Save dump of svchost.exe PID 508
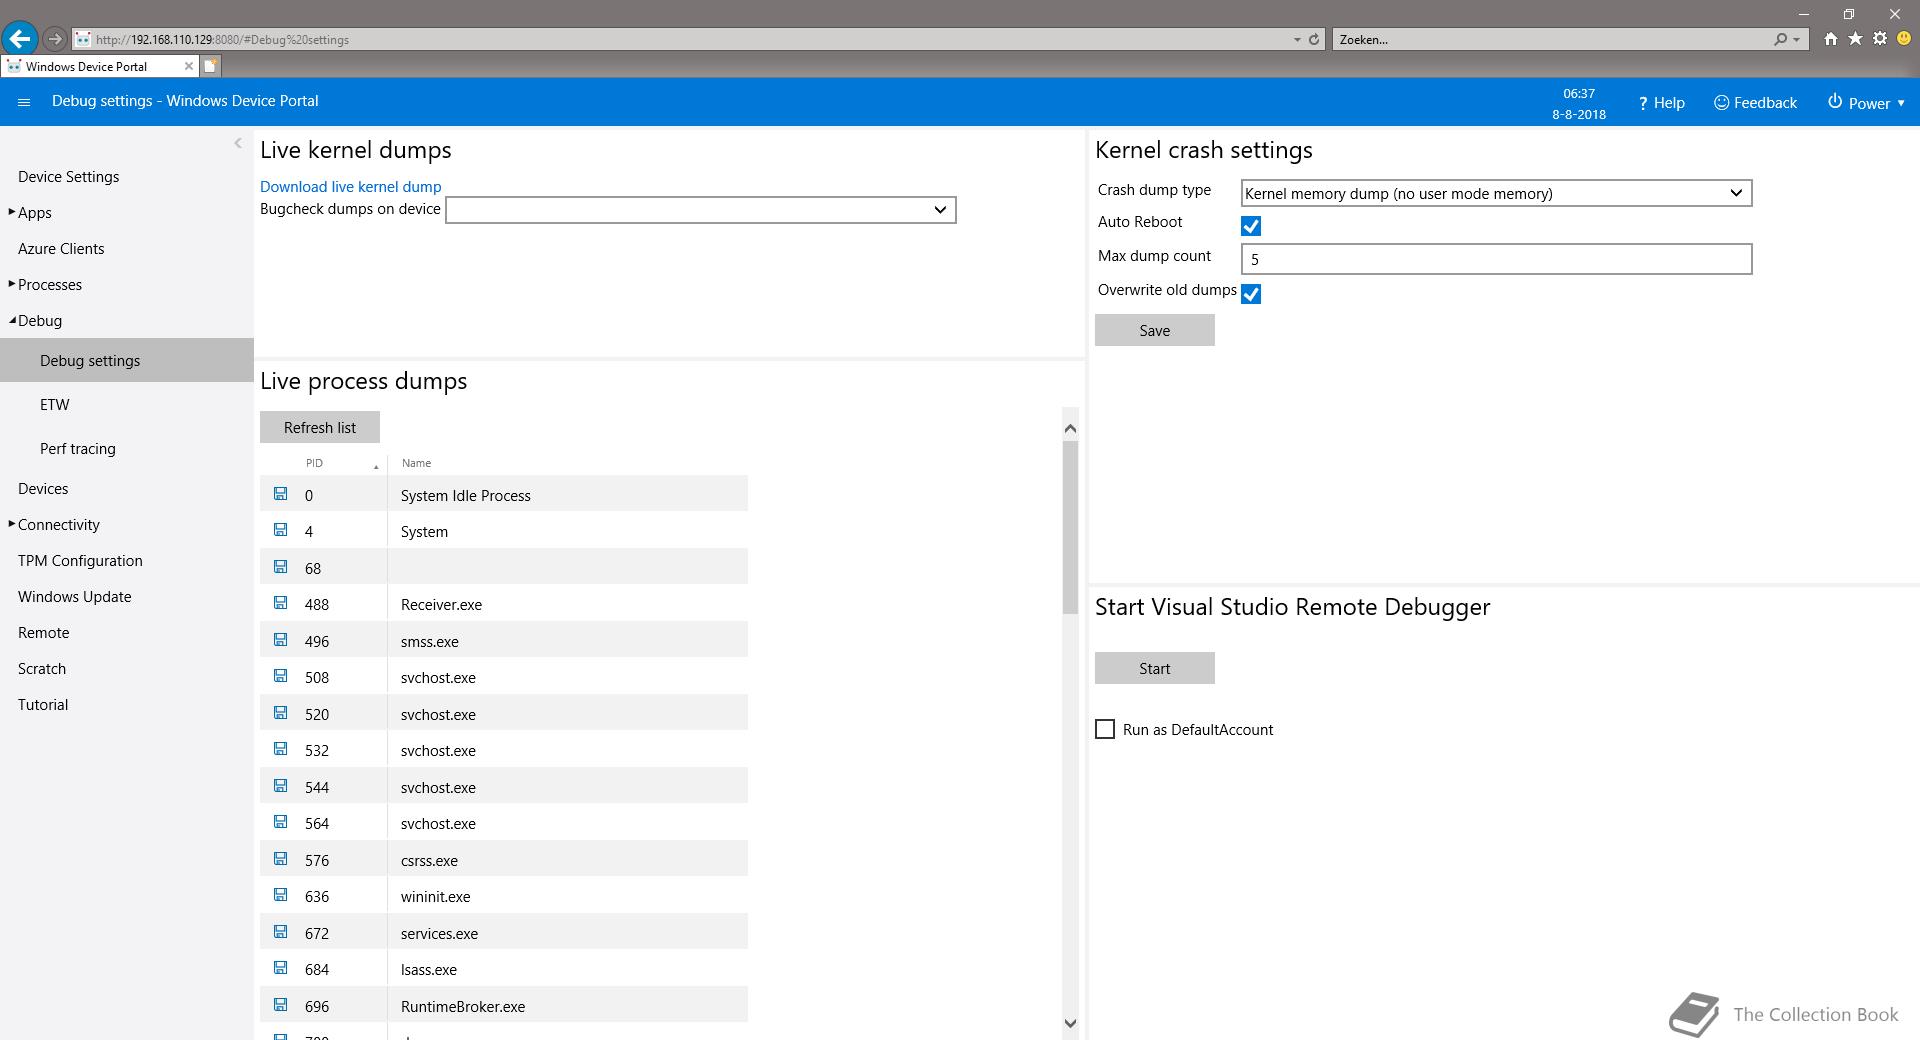This screenshot has height=1040, width=1920. [x=280, y=676]
